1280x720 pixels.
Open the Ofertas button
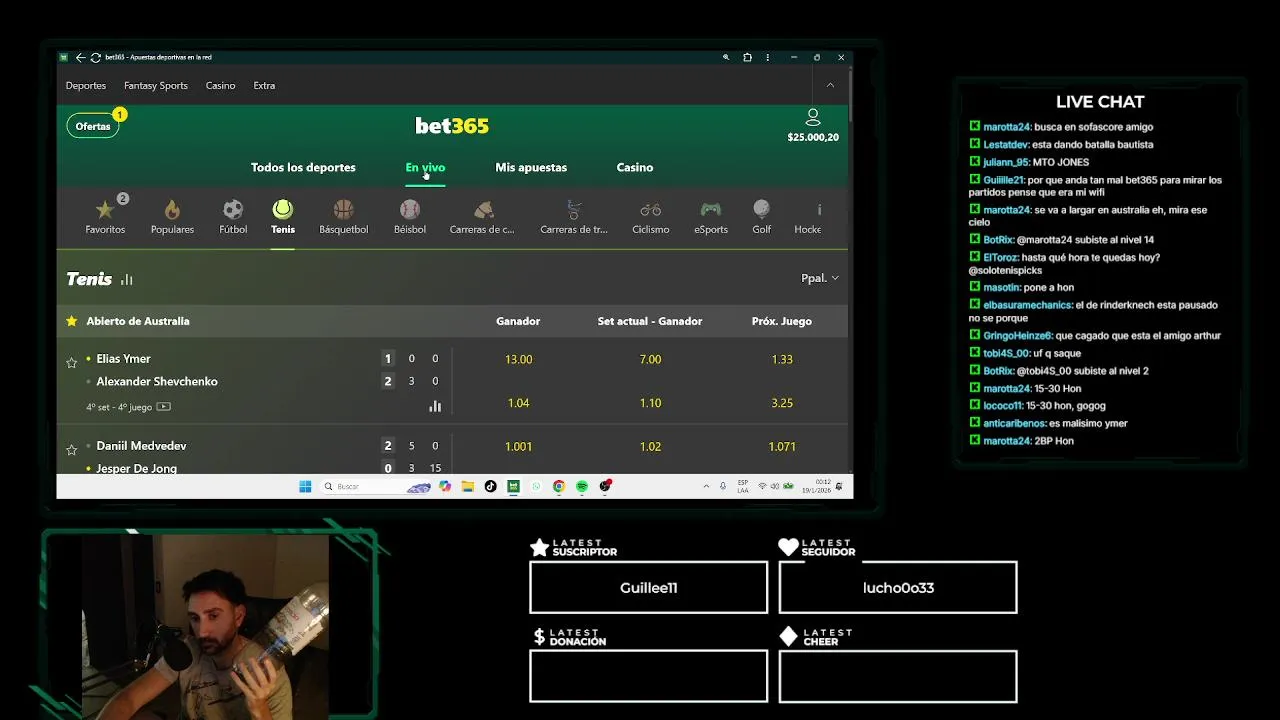(93, 126)
